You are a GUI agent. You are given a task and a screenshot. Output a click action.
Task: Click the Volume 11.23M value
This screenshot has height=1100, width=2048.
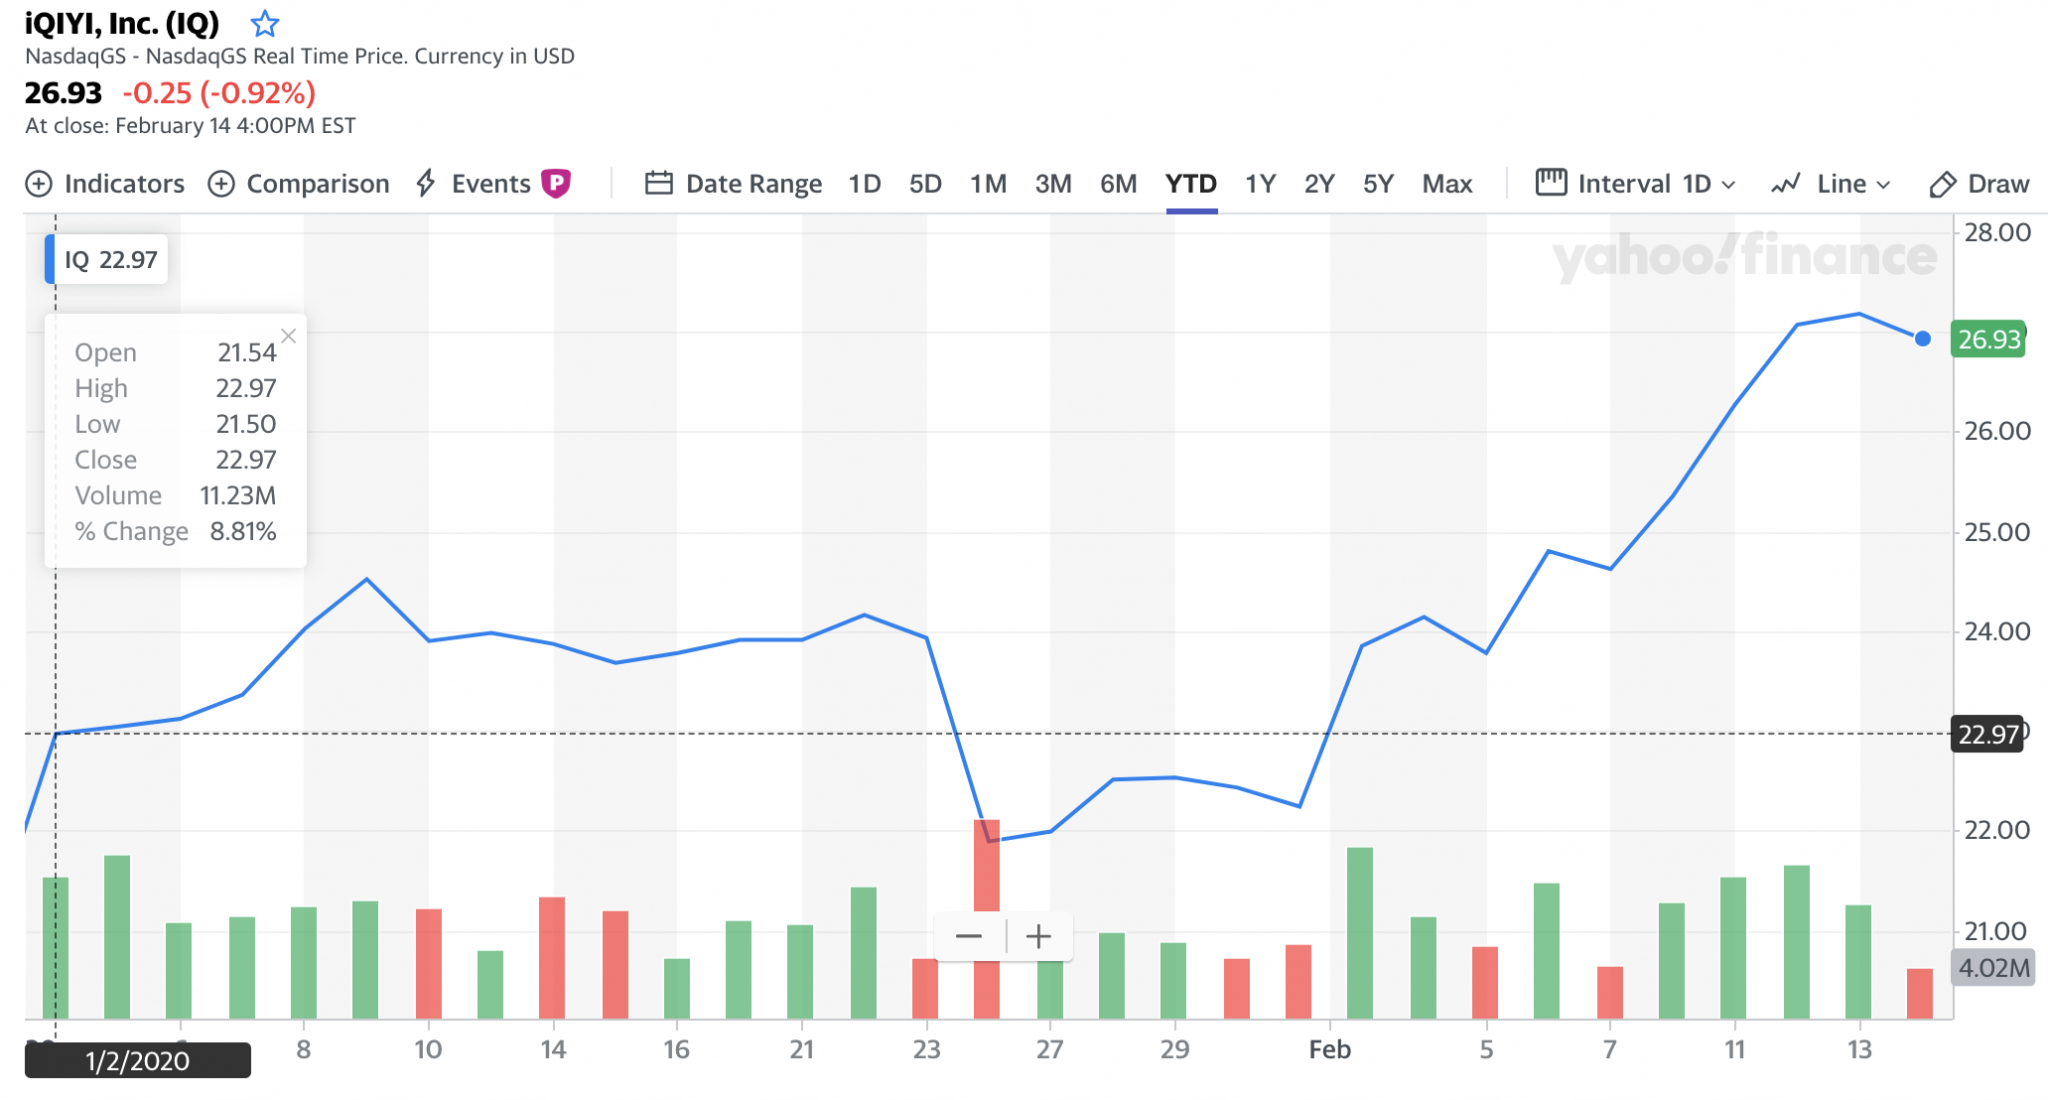pos(238,496)
